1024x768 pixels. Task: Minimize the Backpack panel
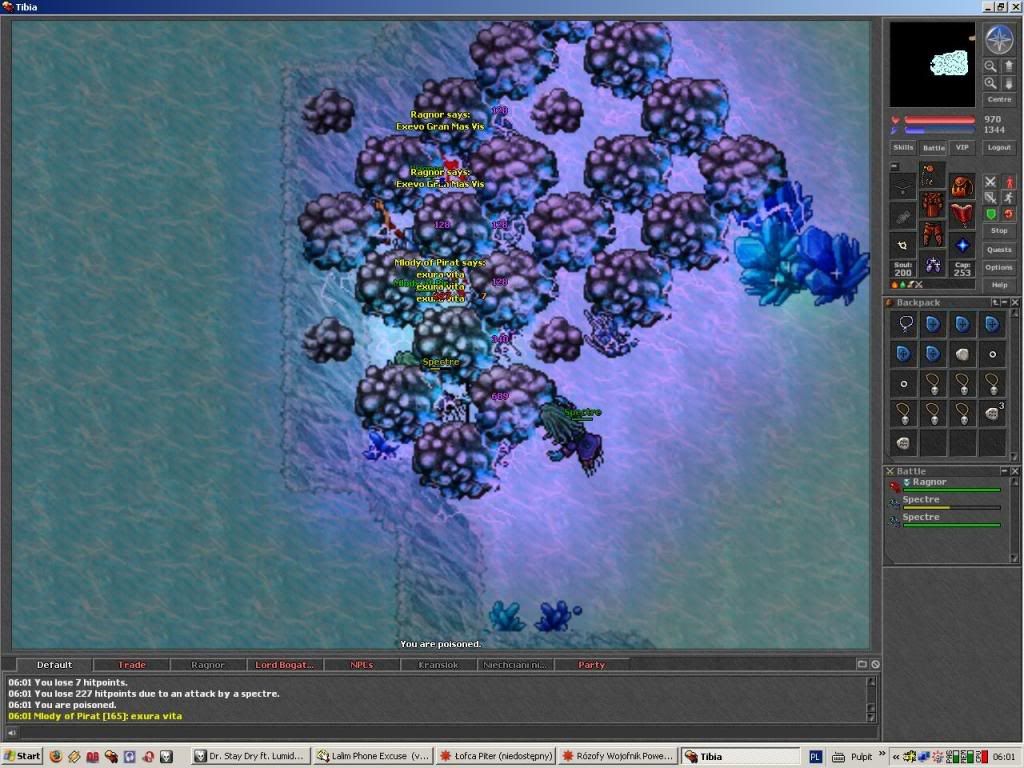[x=1005, y=303]
